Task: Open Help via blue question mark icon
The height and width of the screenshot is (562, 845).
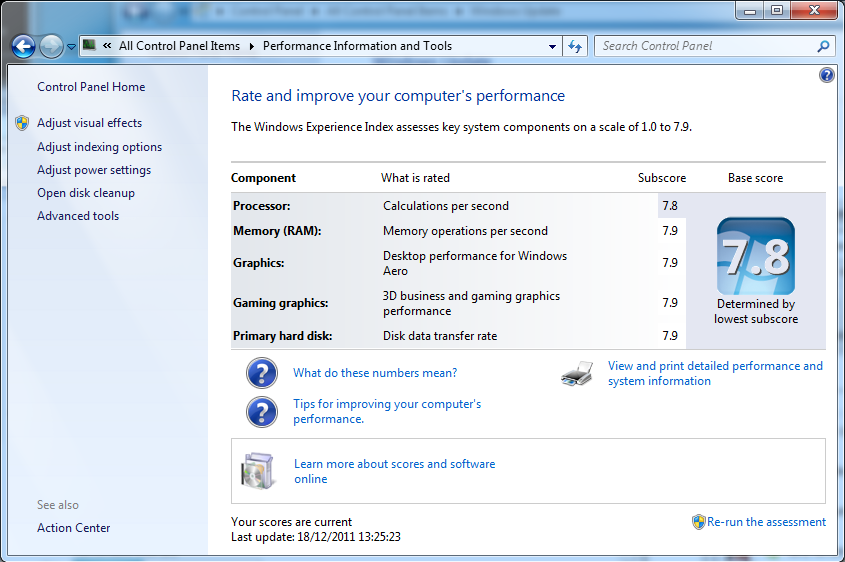Action: point(826,75)
